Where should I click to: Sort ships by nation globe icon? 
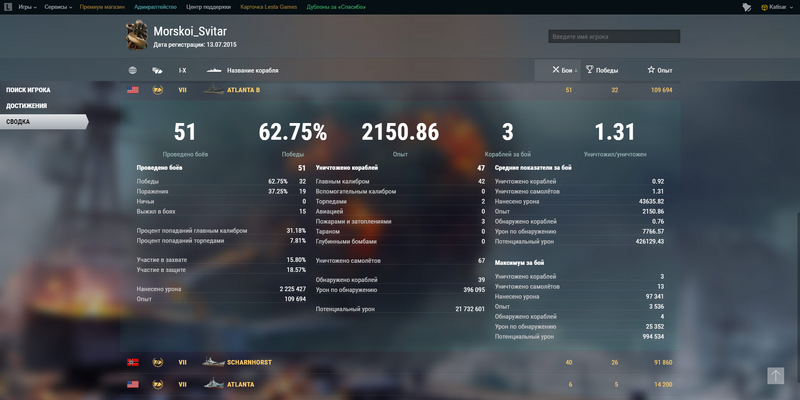(133, 71)
